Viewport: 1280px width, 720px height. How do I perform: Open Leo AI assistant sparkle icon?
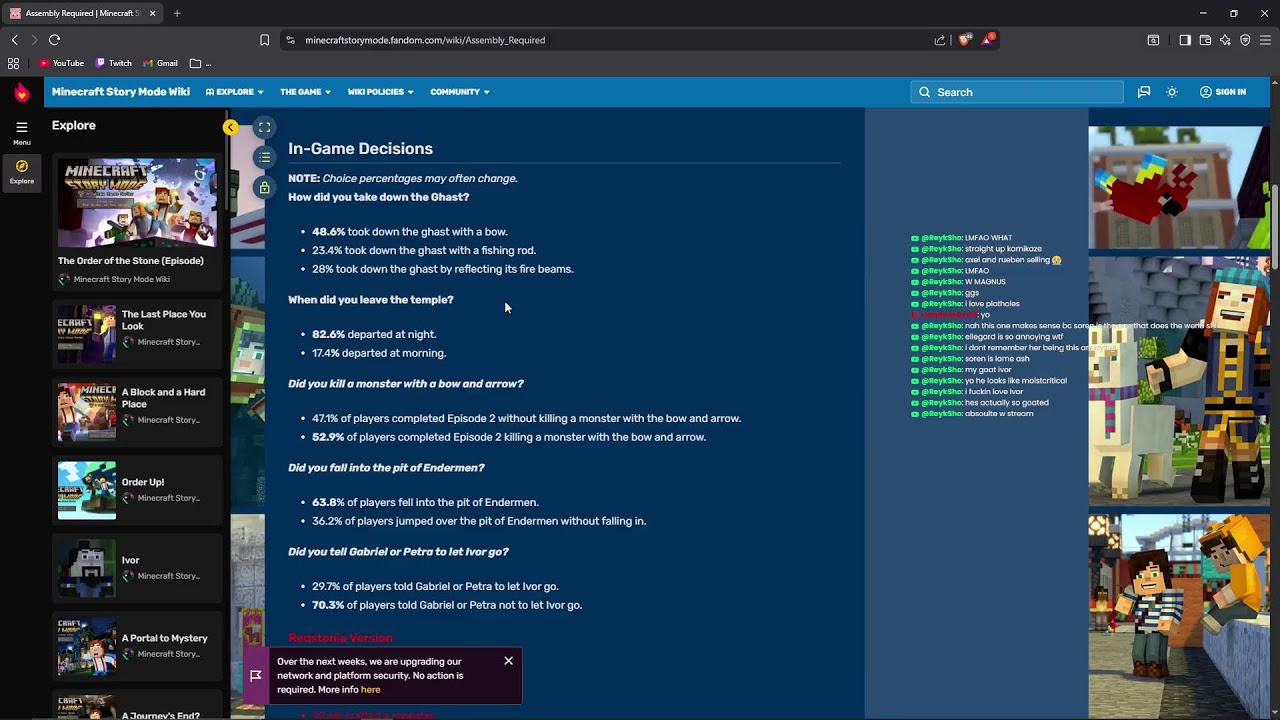coord(1225,40)
